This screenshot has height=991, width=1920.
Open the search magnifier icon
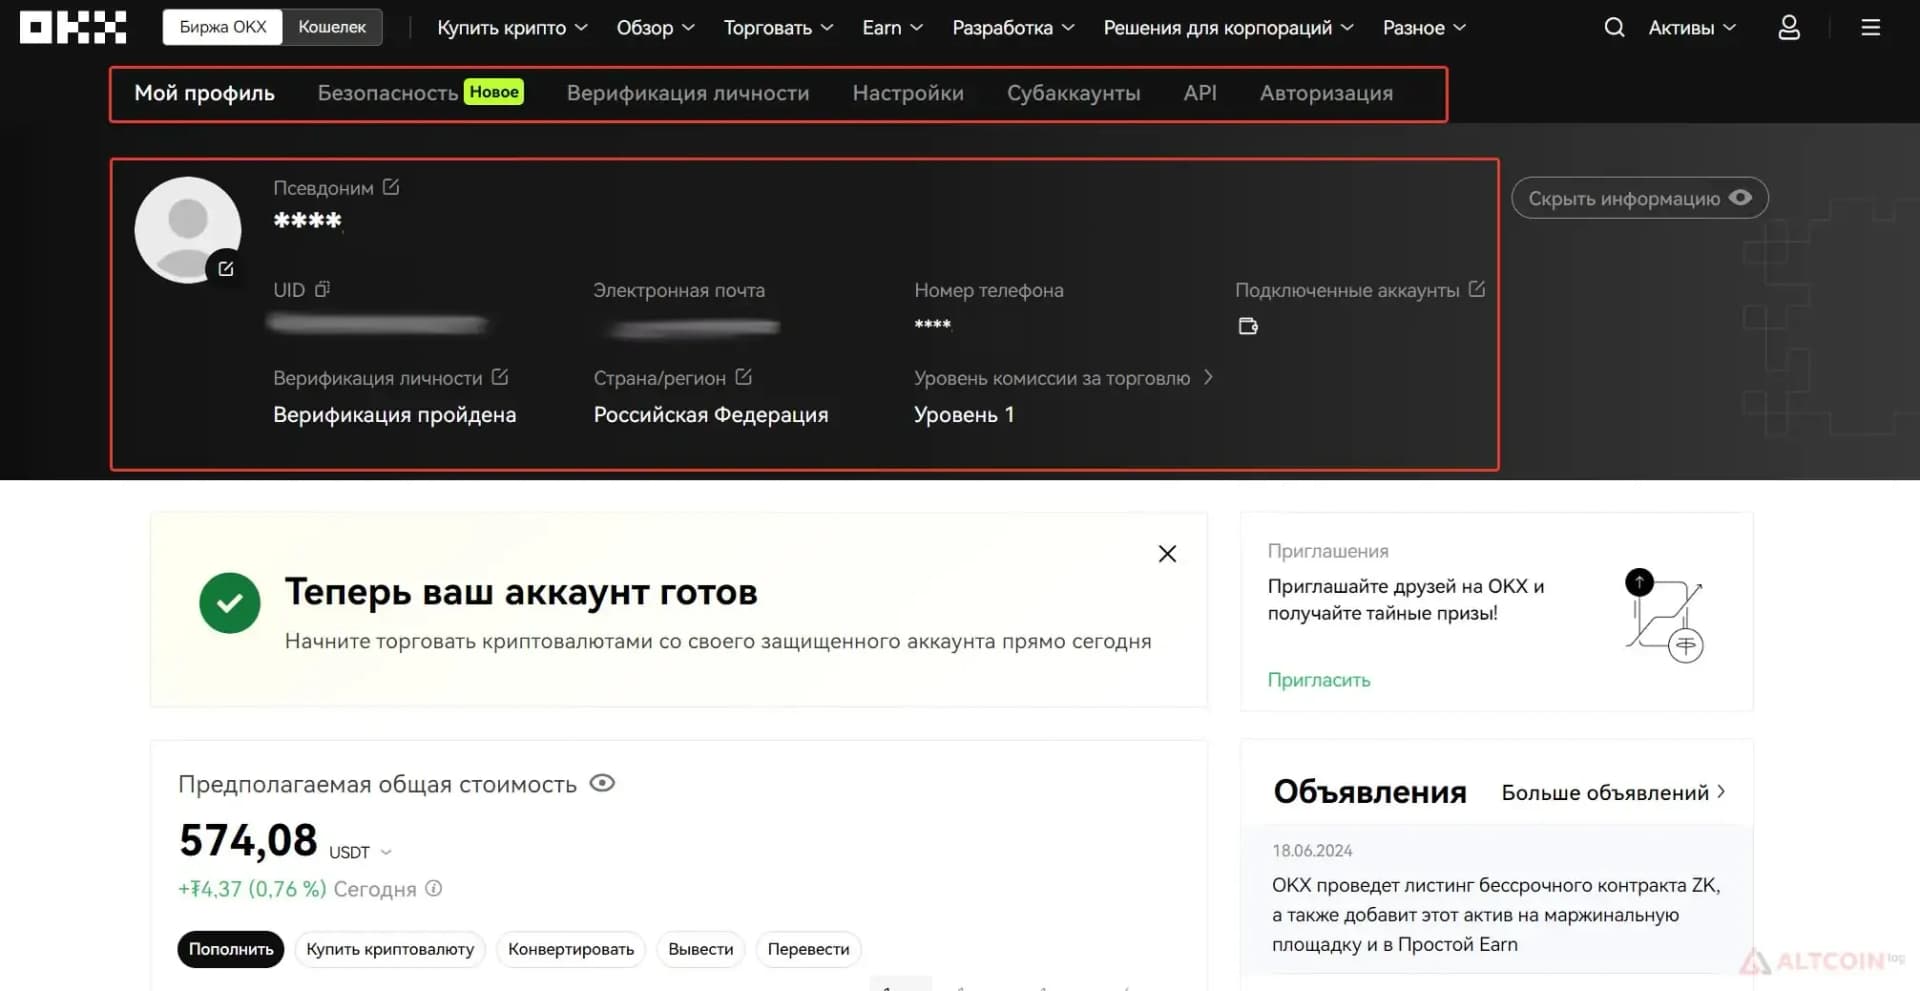(x=1614, y=27)
